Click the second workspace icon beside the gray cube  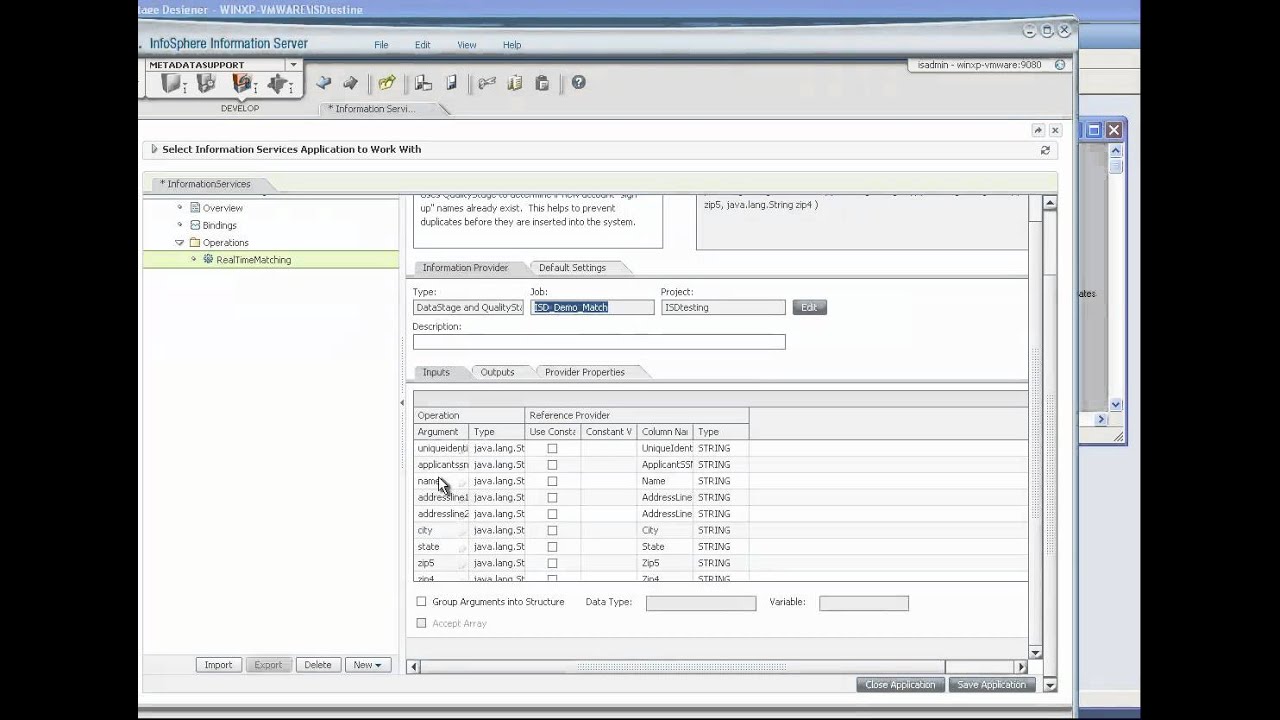click(206, 84)
